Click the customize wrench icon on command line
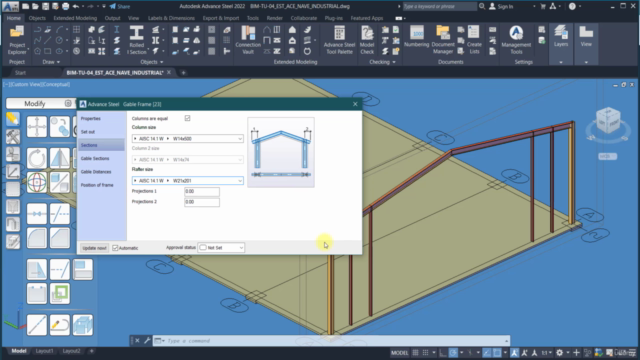Image resolution: width=640 pixels, height=360 pixels. click(x=147, y=340)
